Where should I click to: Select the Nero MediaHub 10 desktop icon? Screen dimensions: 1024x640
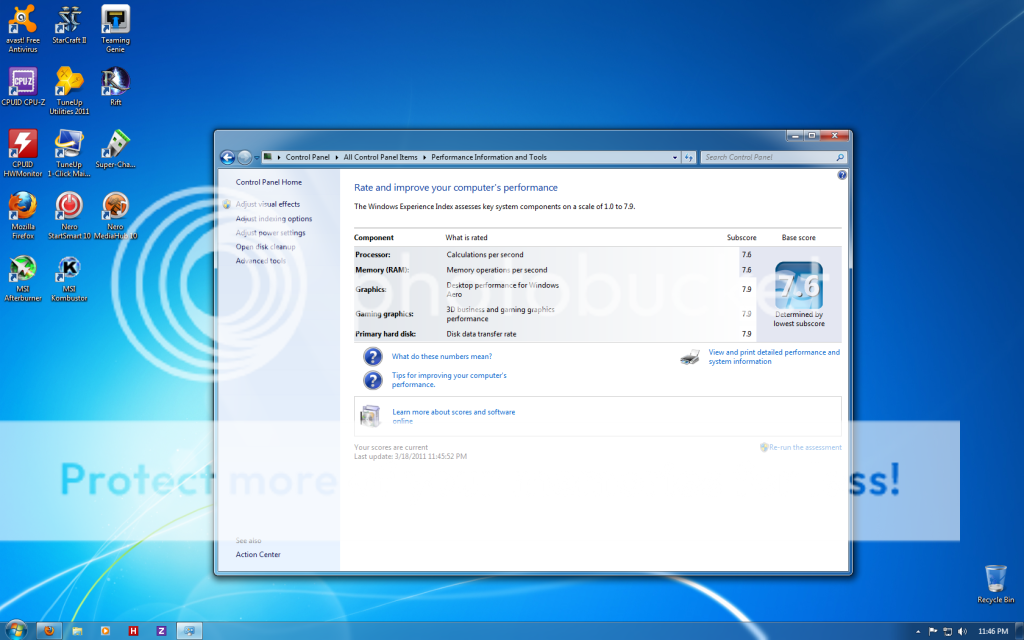tap(116, 216)
